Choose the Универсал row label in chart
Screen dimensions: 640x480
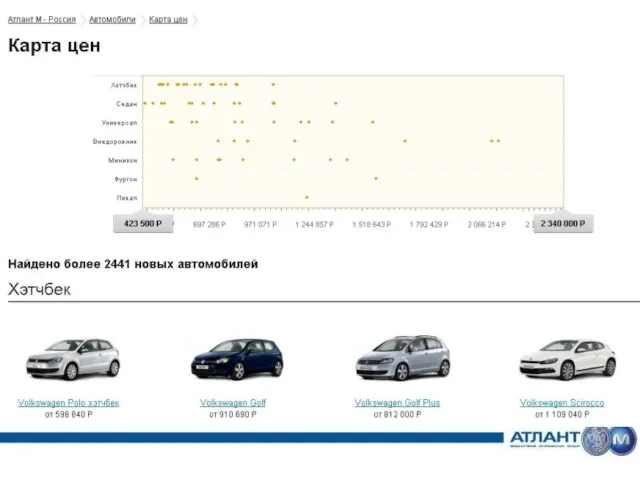[120, 122]
